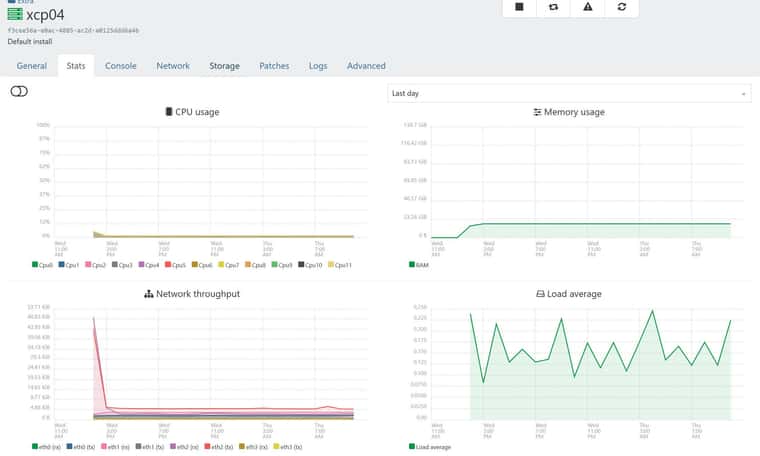760x456 pixels.
Task: Click the pink Cpu2 color swatch in the legend
Action: click(88, 265)
